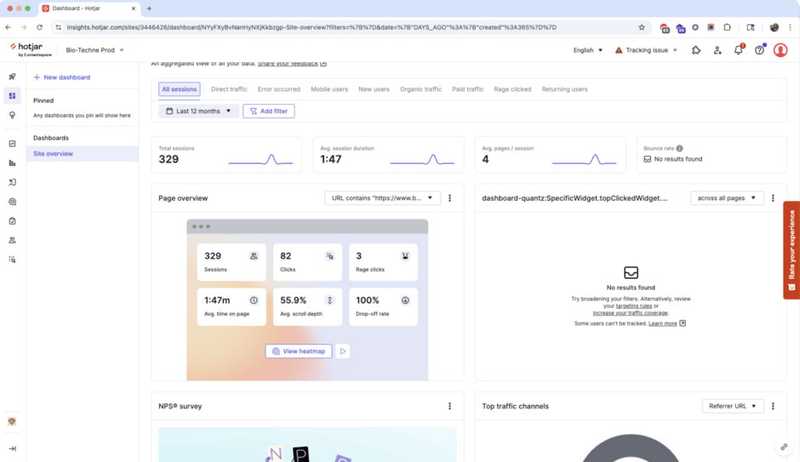Open the Site overview dashboard
Viewport: 800px width, 462px height.
click(x=82, y=153)
